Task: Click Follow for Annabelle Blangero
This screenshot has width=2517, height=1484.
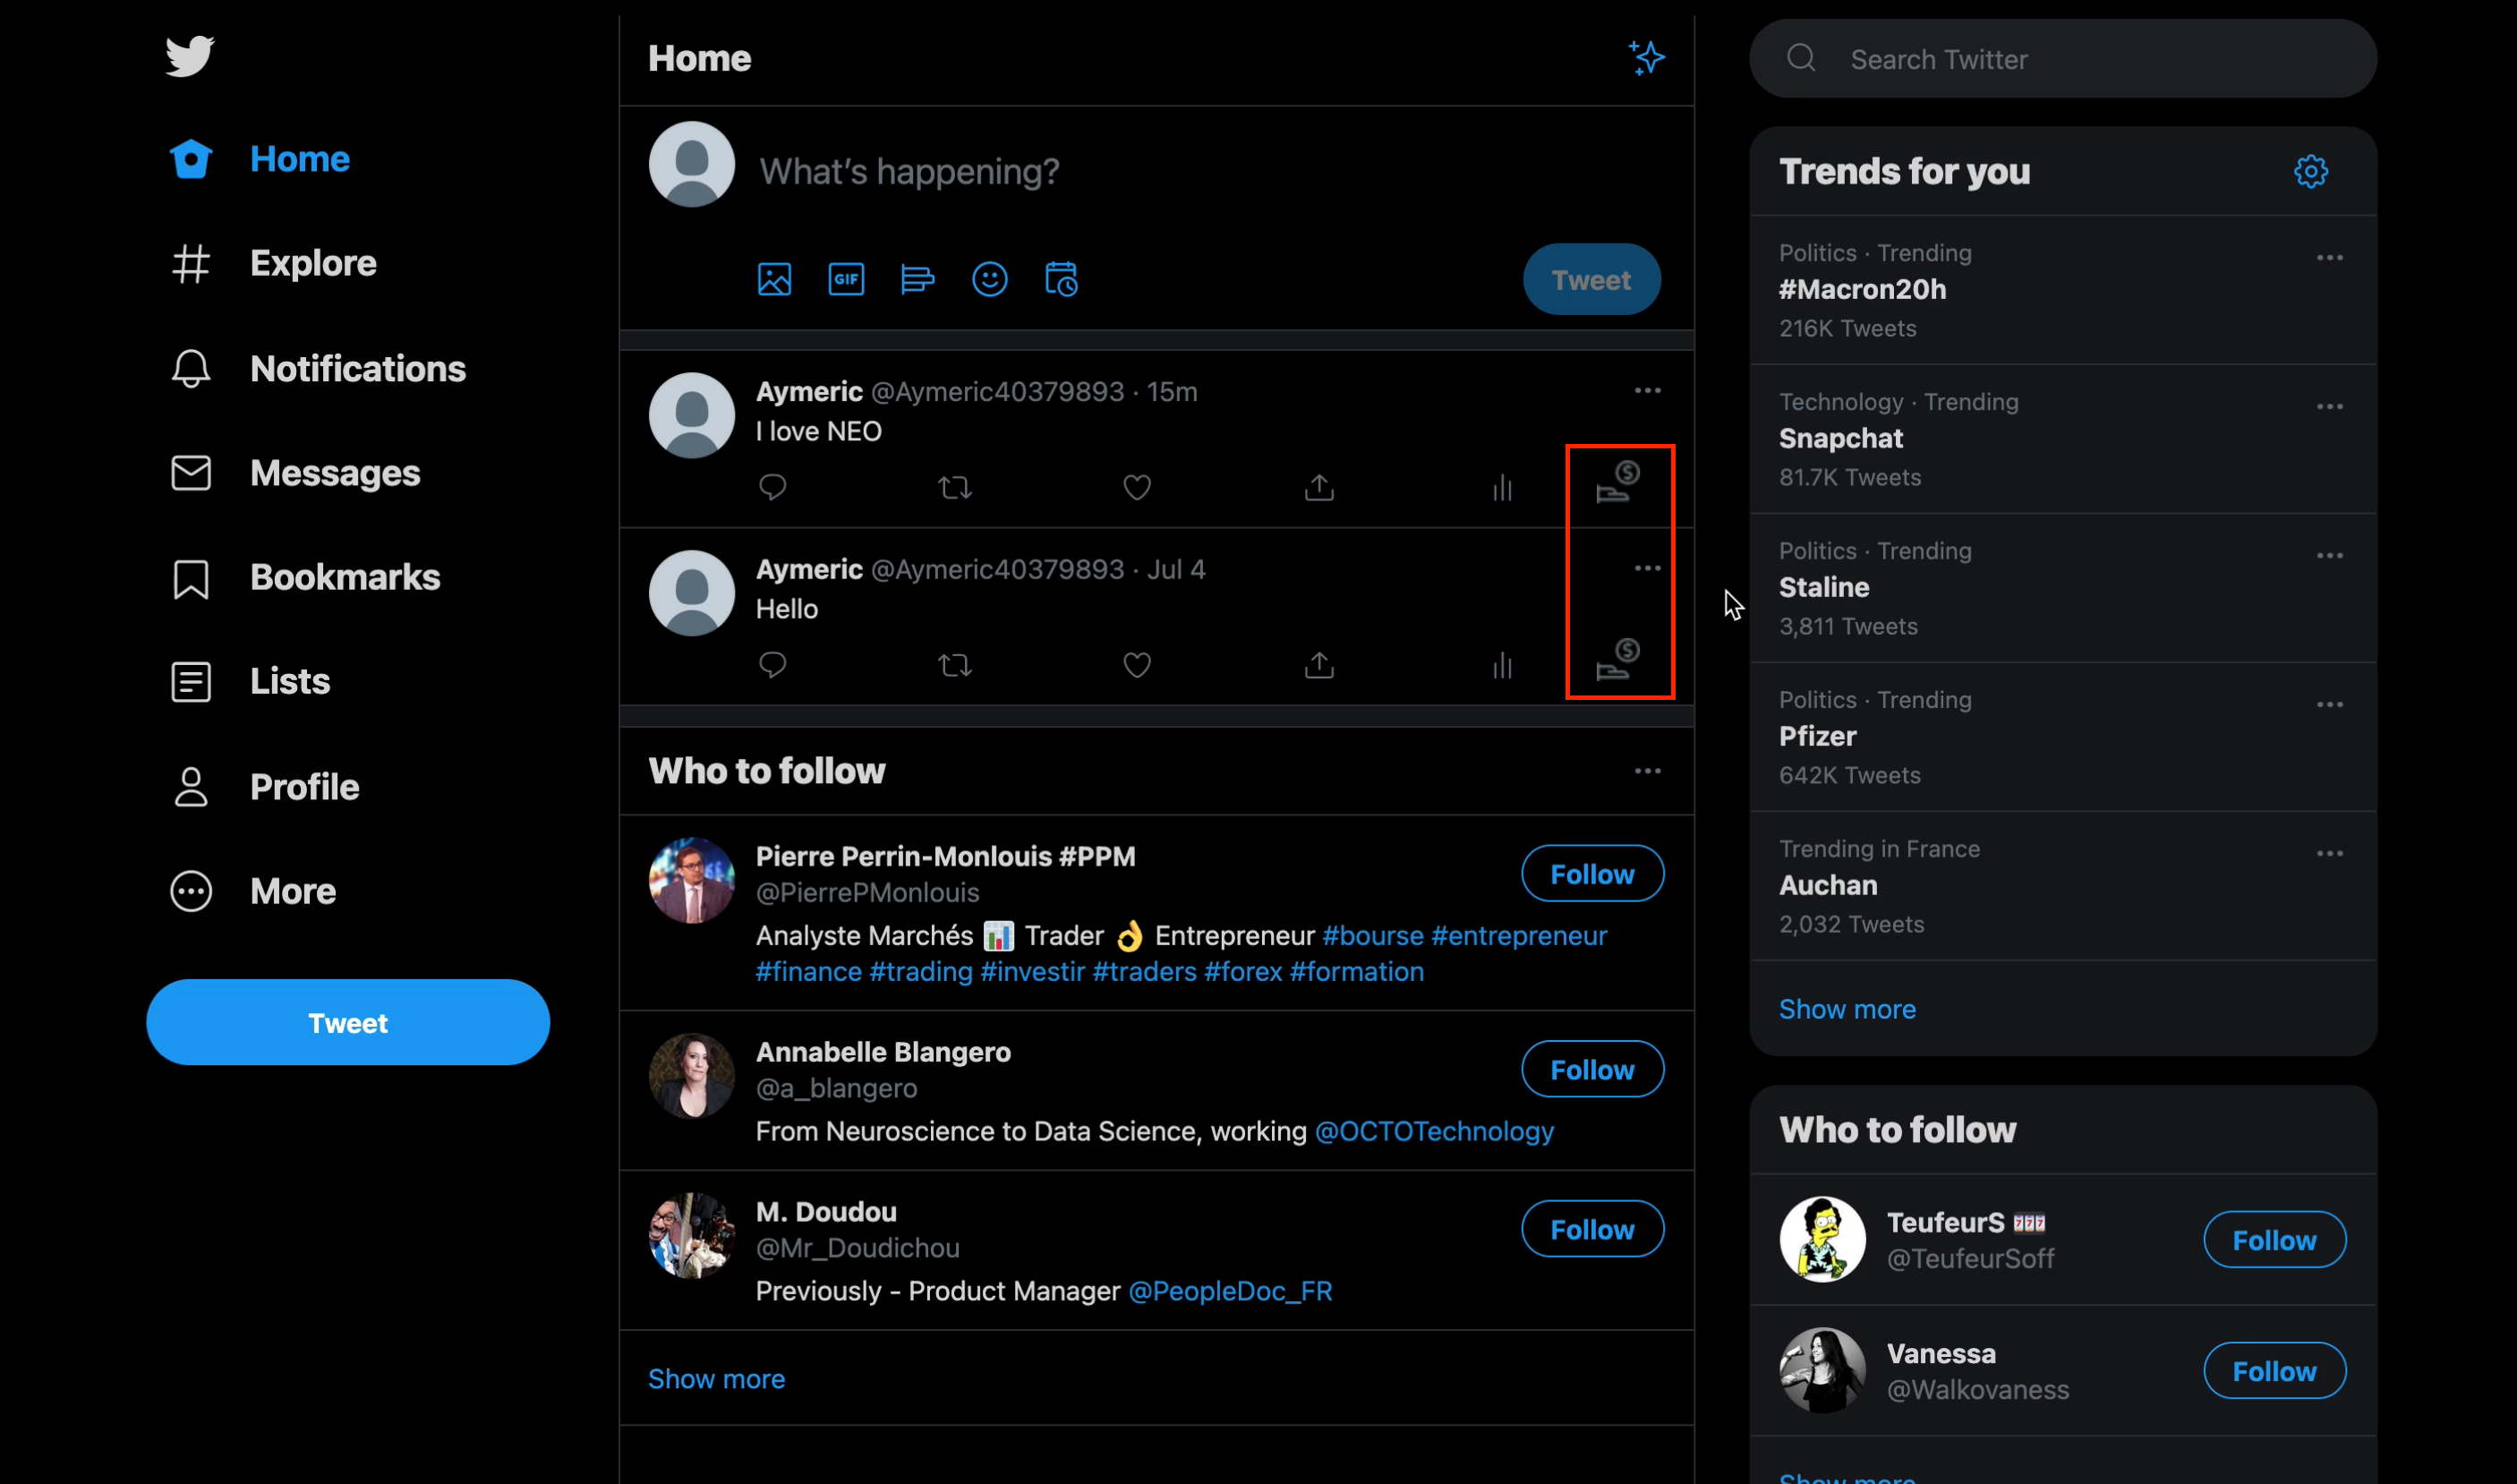Action: click(x=1592, y=1069)
